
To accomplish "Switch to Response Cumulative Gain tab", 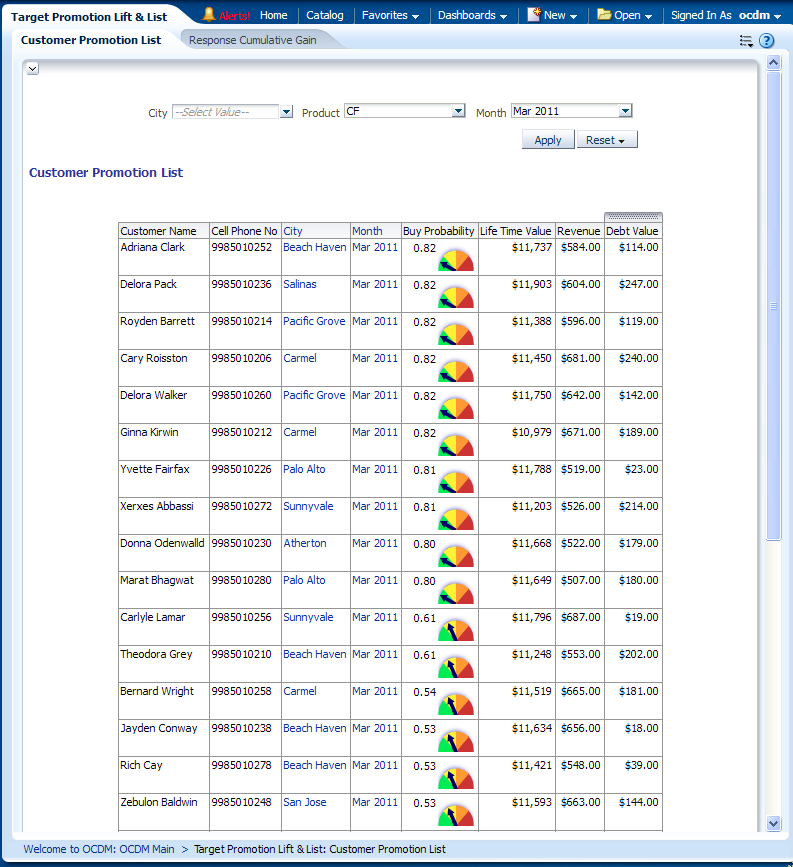I will [252, 40].
